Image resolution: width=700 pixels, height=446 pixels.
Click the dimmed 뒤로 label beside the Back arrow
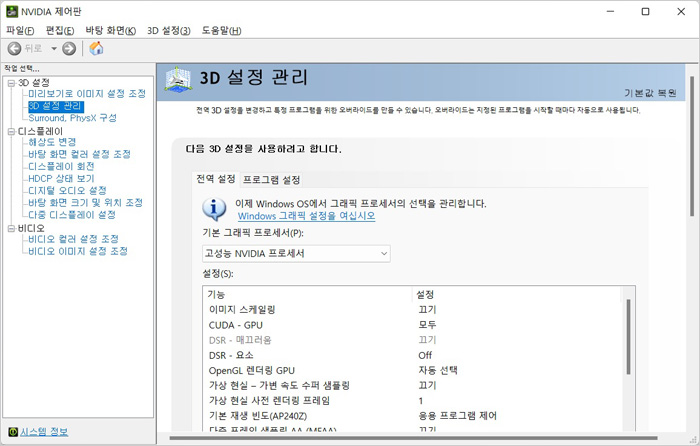(33, 48)
